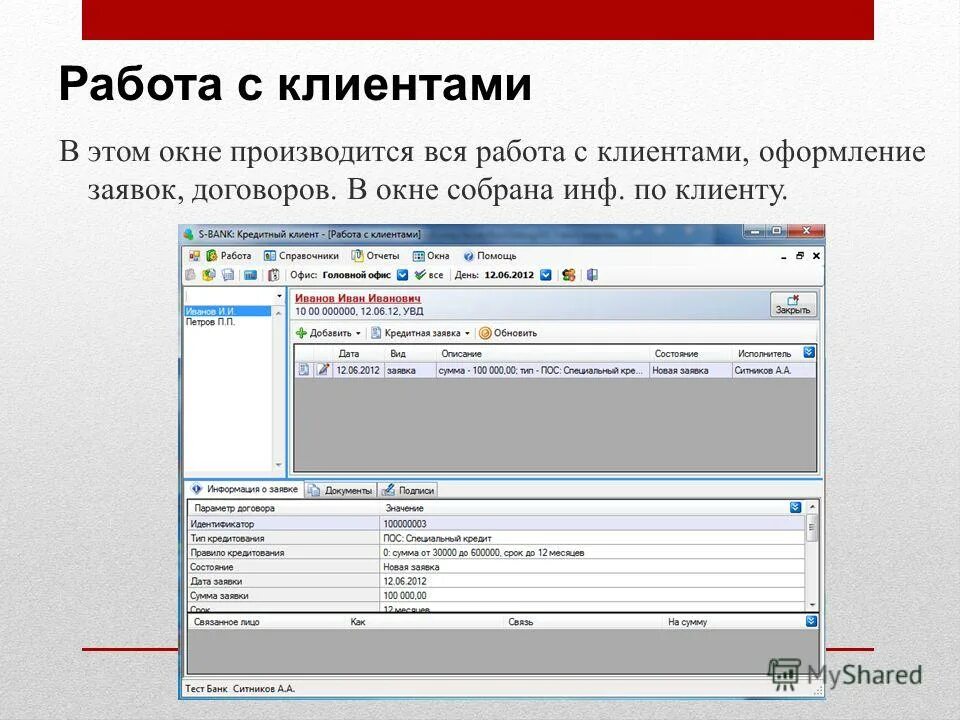Toggle the все checkmark filter

(420, 272)
